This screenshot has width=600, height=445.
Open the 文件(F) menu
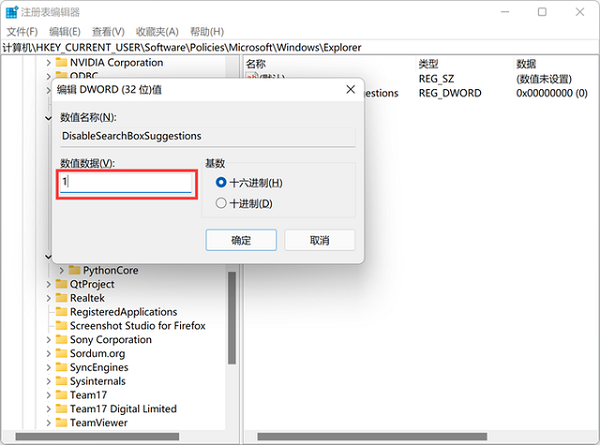[22, 32]
